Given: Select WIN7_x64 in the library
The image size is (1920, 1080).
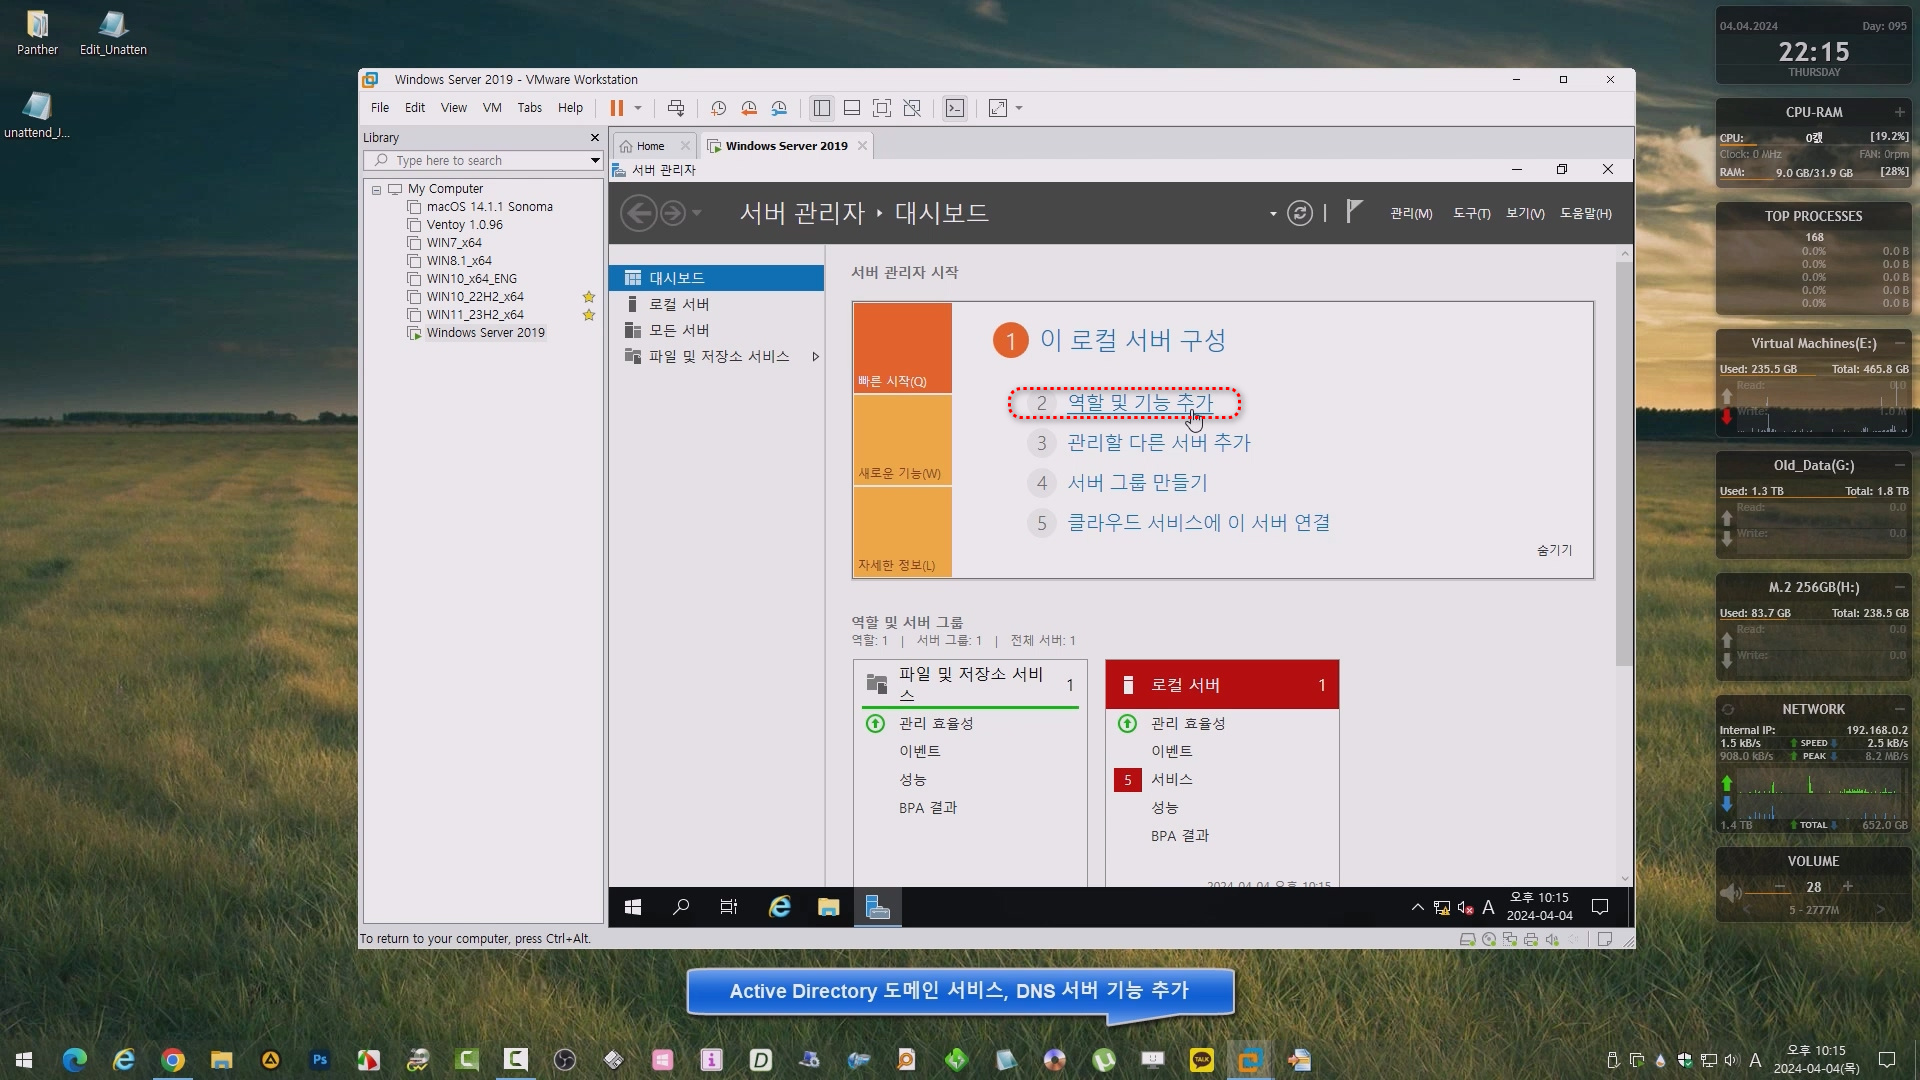Looking at the screenshot, I should click(x=454, y=243).
